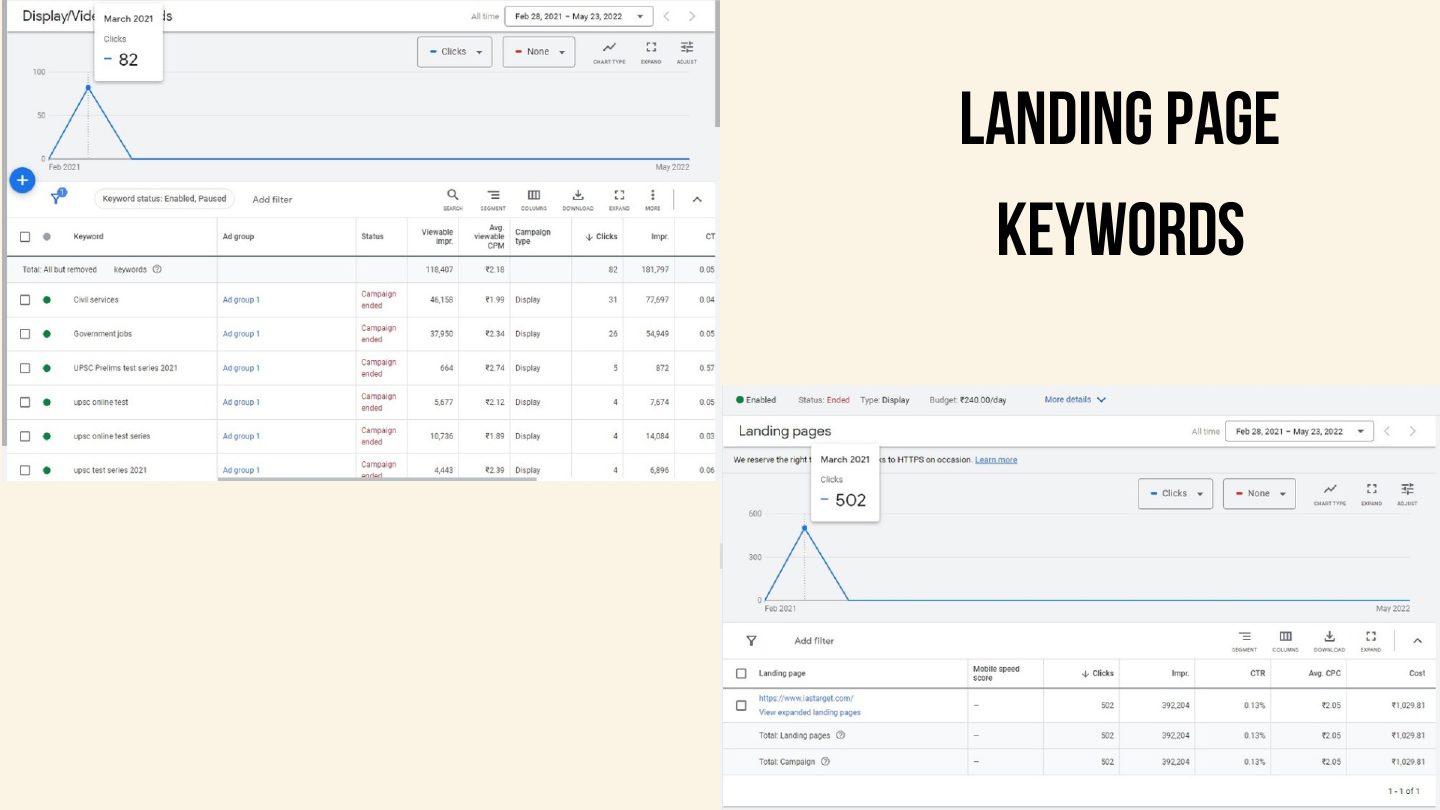Screen dimensions: 1440x810
Task: Click the Avg. CPC column header
Action: pos(1325,673)
